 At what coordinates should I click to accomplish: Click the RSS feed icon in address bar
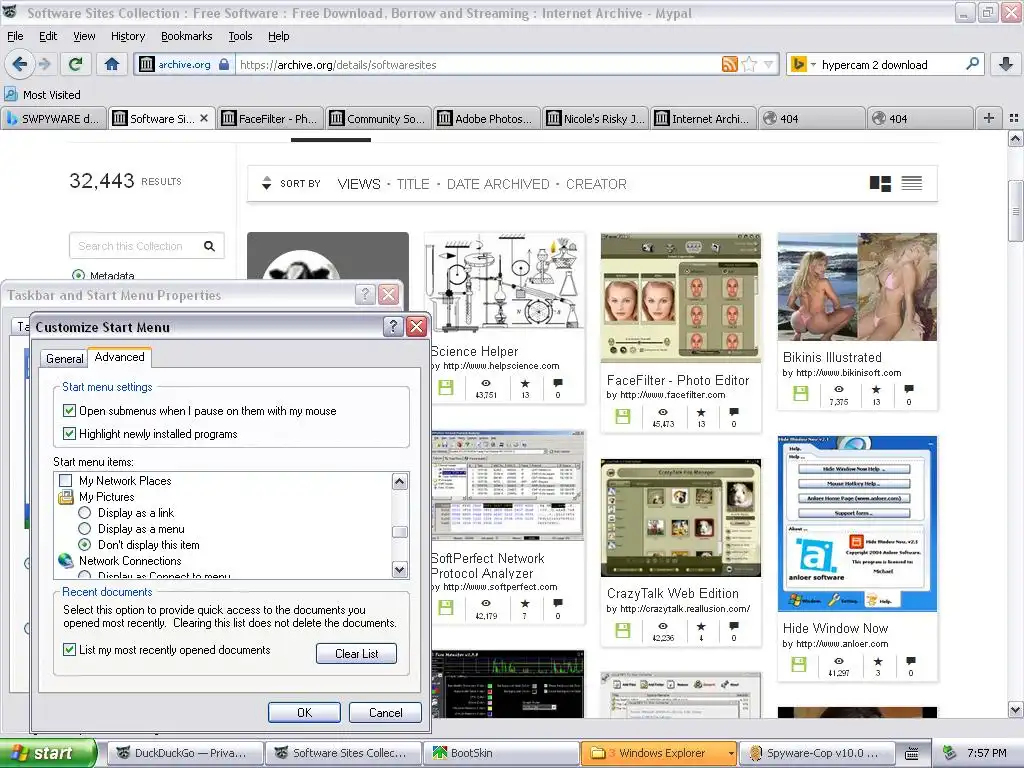[729, 64]
